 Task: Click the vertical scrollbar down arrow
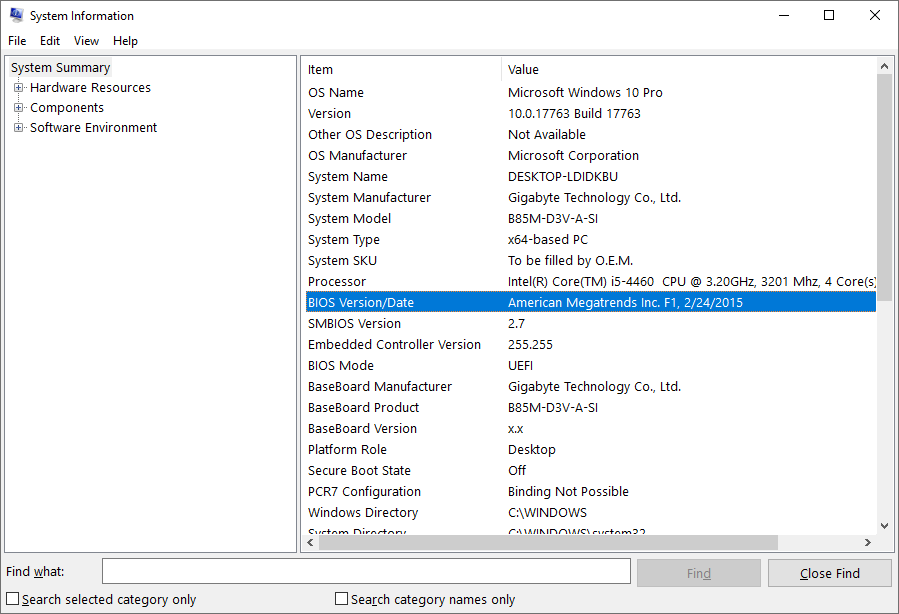[884, 526]
